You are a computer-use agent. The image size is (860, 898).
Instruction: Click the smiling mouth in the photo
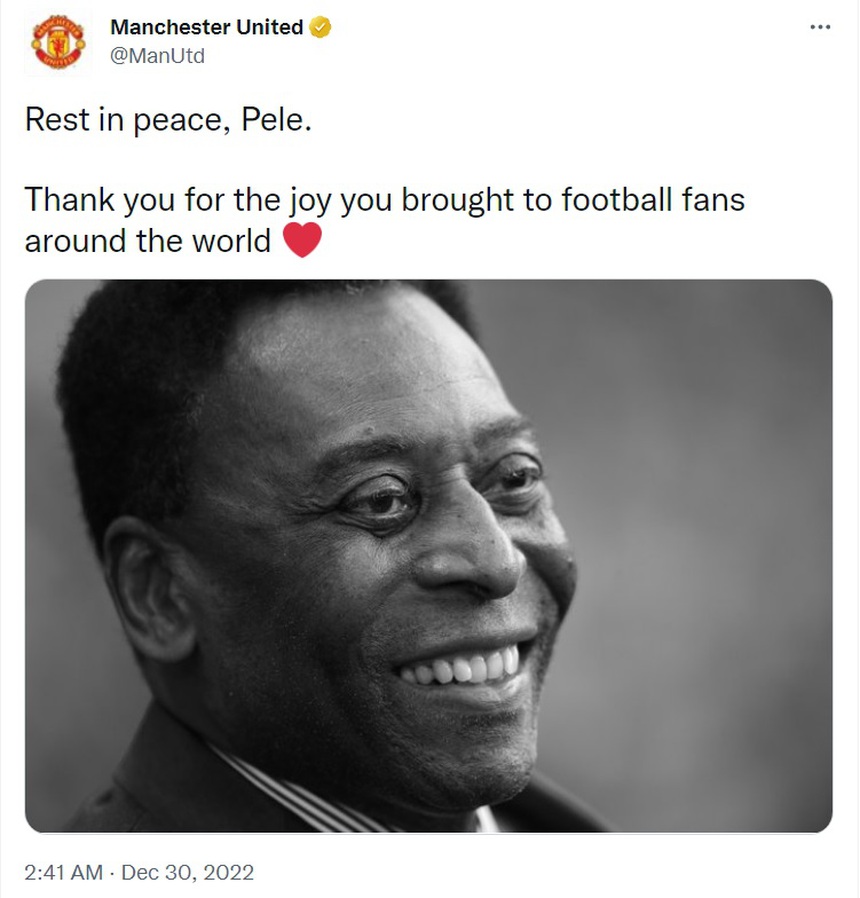point(462,668)
